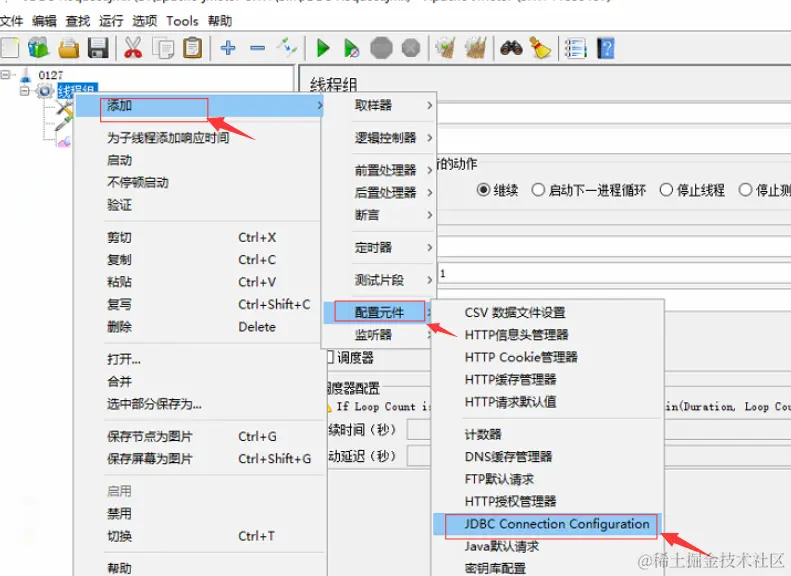Choose 禁用 in the context menu

tap(200, 513)
